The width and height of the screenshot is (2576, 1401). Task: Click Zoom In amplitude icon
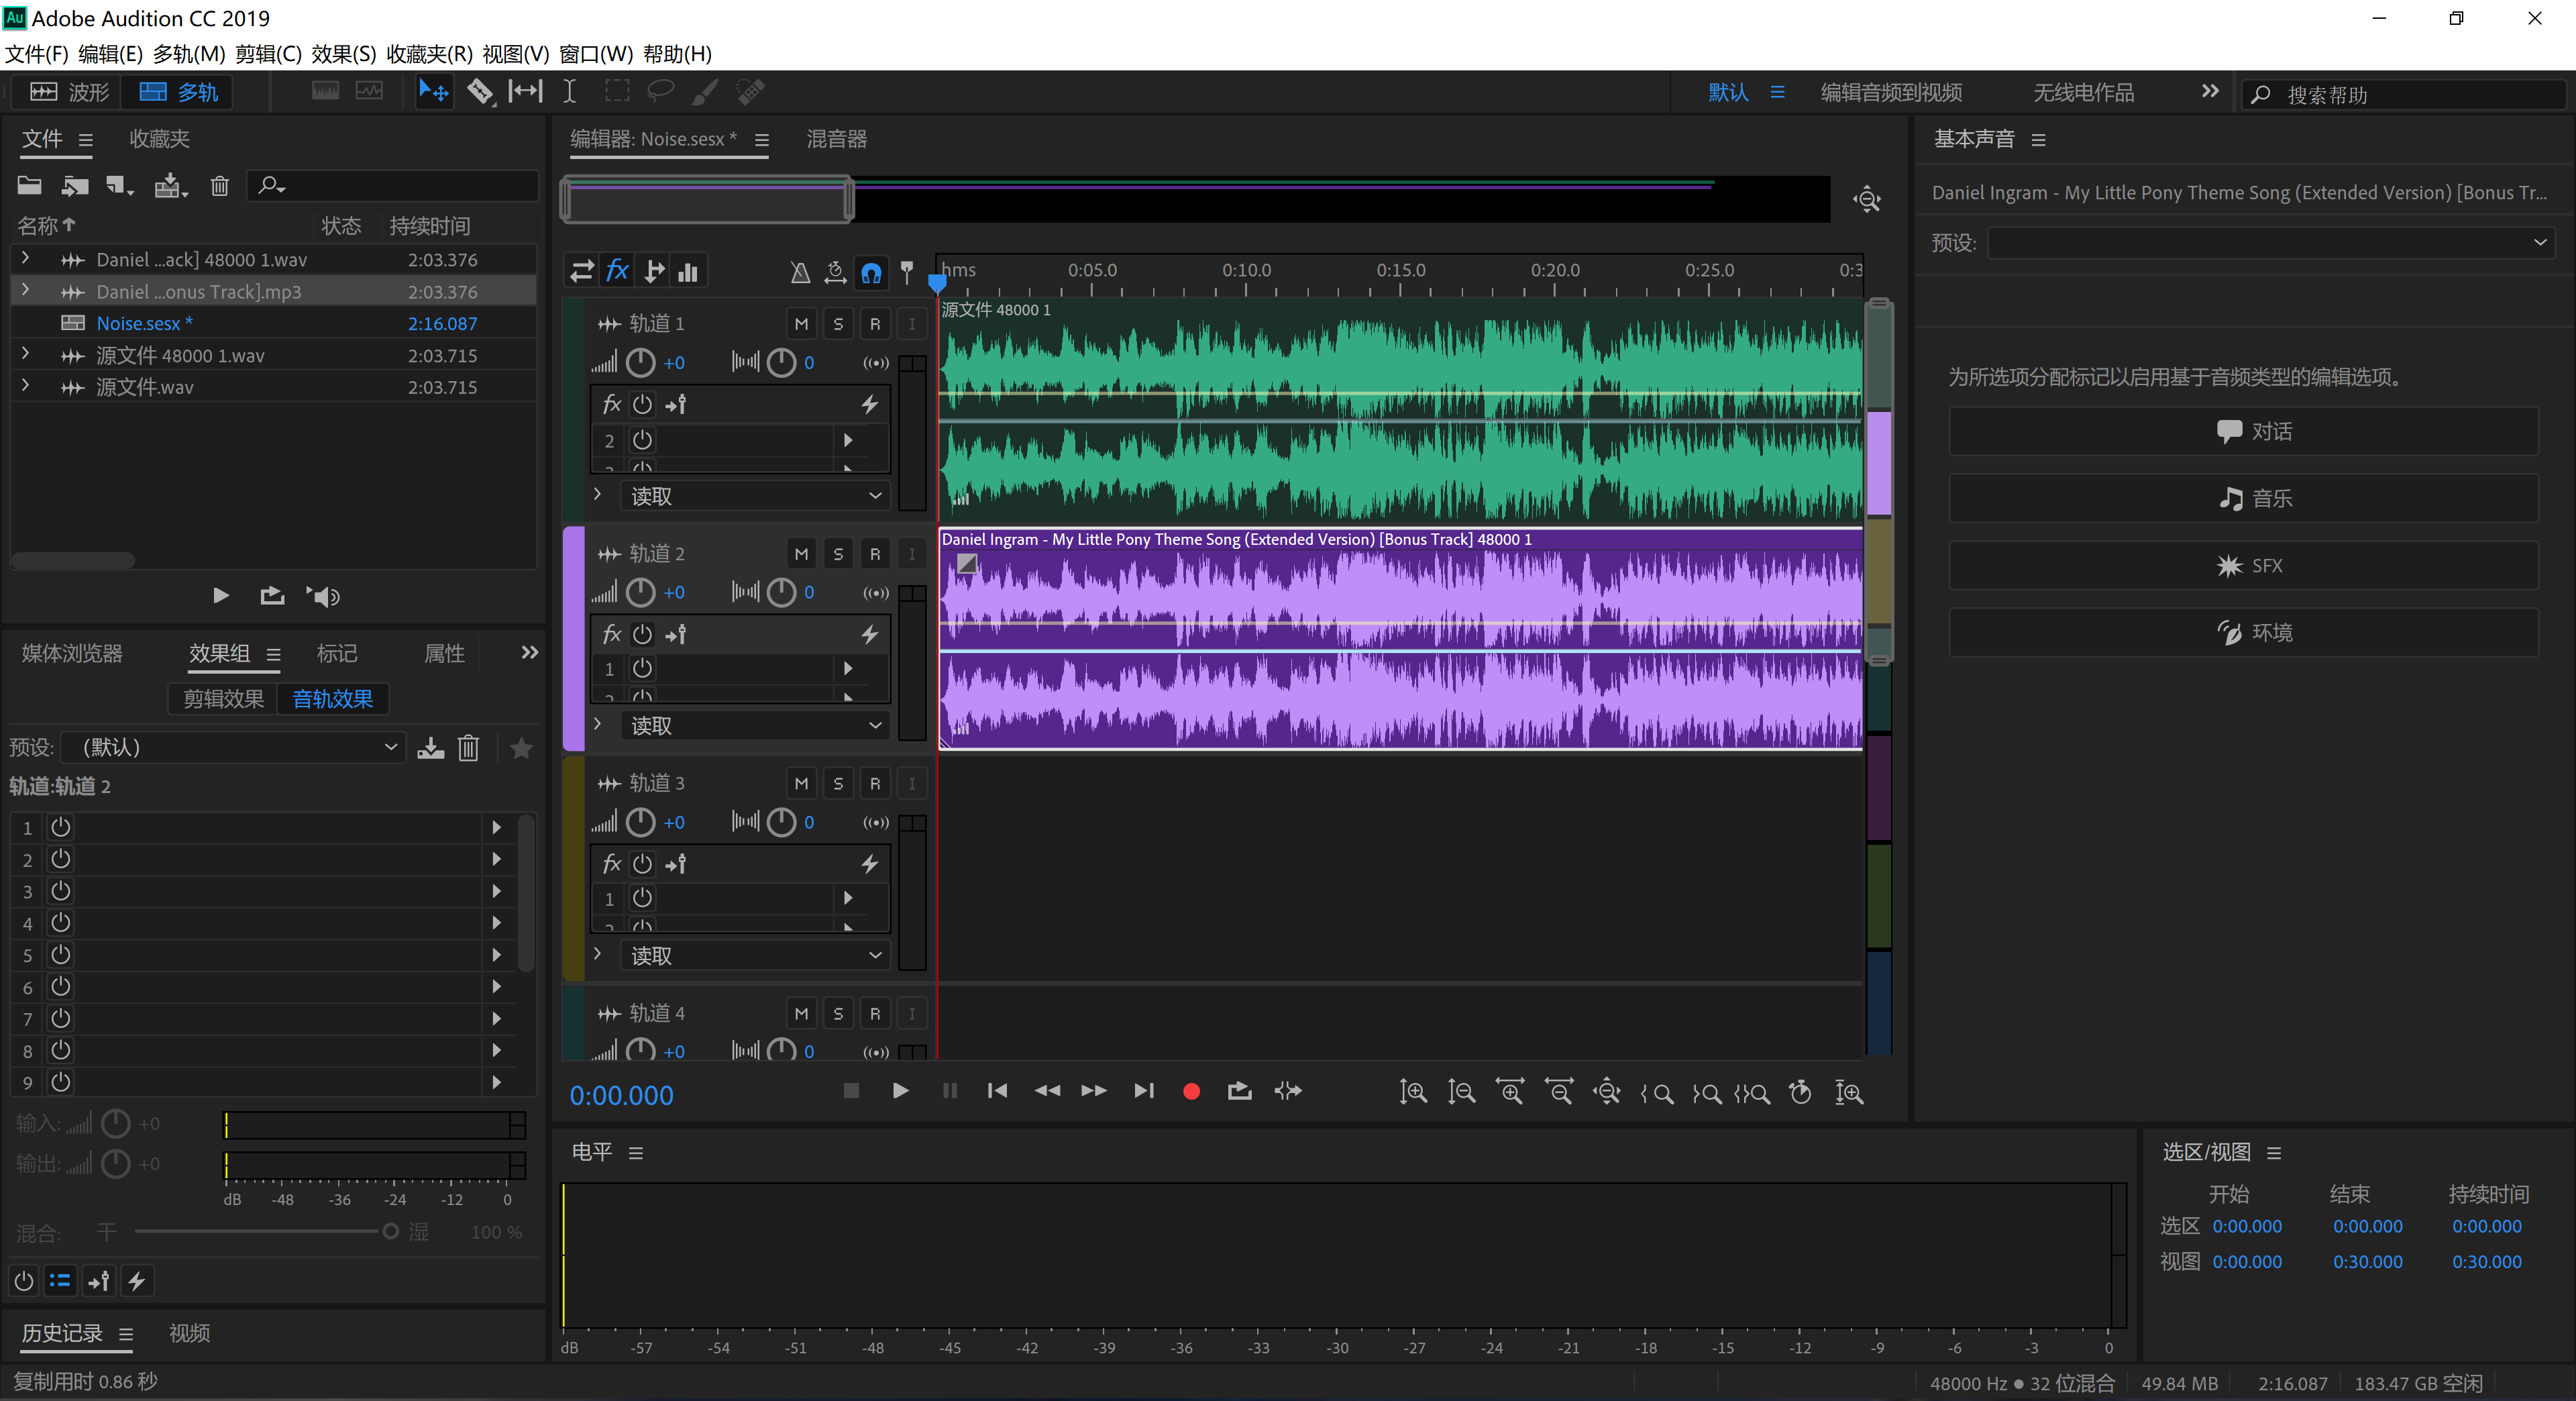[1412, 1092]
